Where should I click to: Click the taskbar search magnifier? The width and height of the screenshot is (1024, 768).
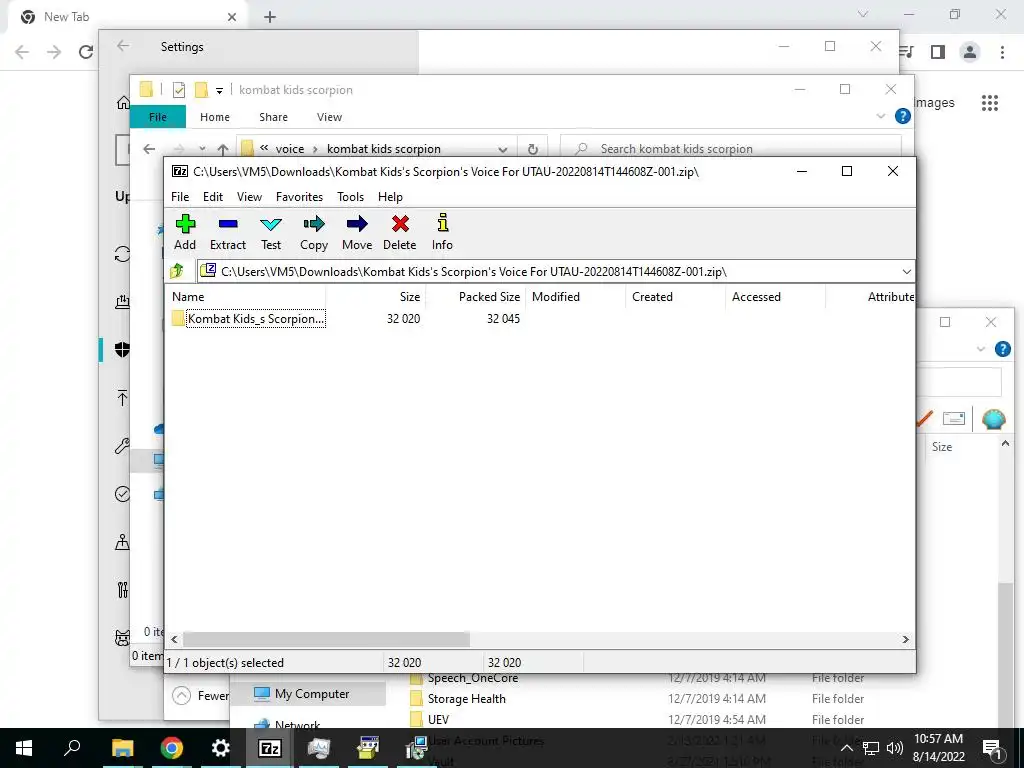[72, 748]
